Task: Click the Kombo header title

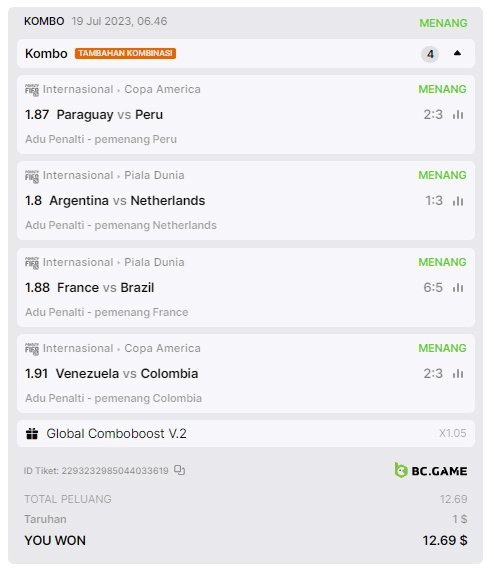Action: (x=46, y=53)
